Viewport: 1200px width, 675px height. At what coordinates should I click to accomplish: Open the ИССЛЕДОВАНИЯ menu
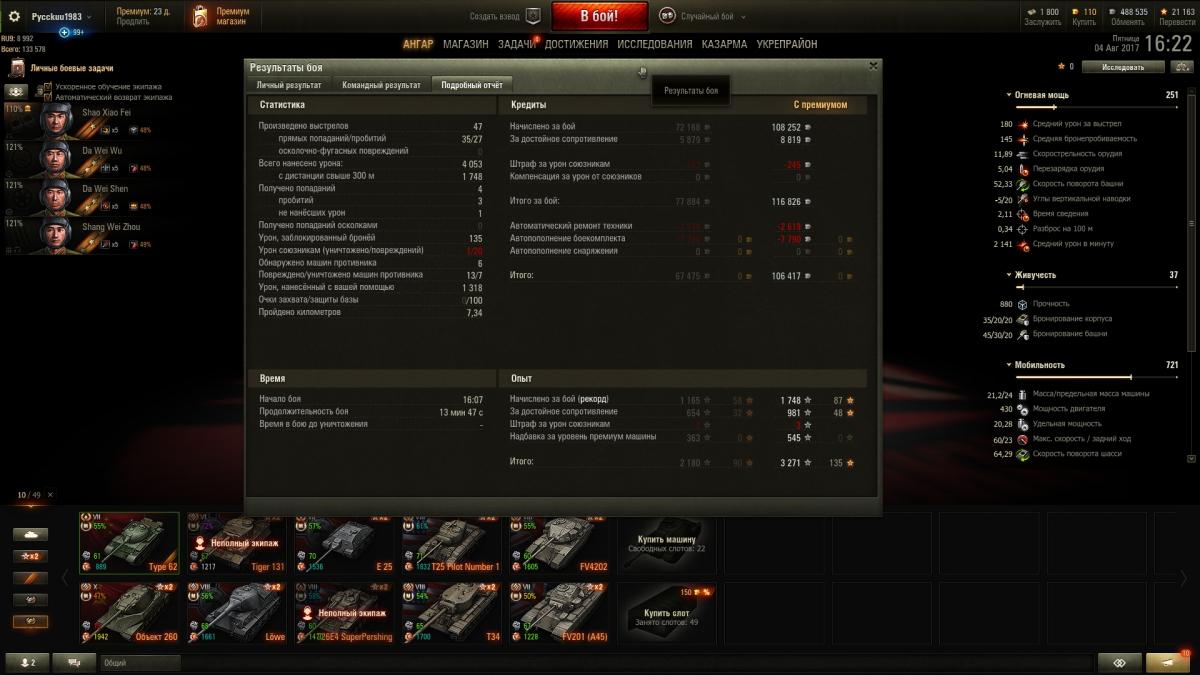point(655,44)
